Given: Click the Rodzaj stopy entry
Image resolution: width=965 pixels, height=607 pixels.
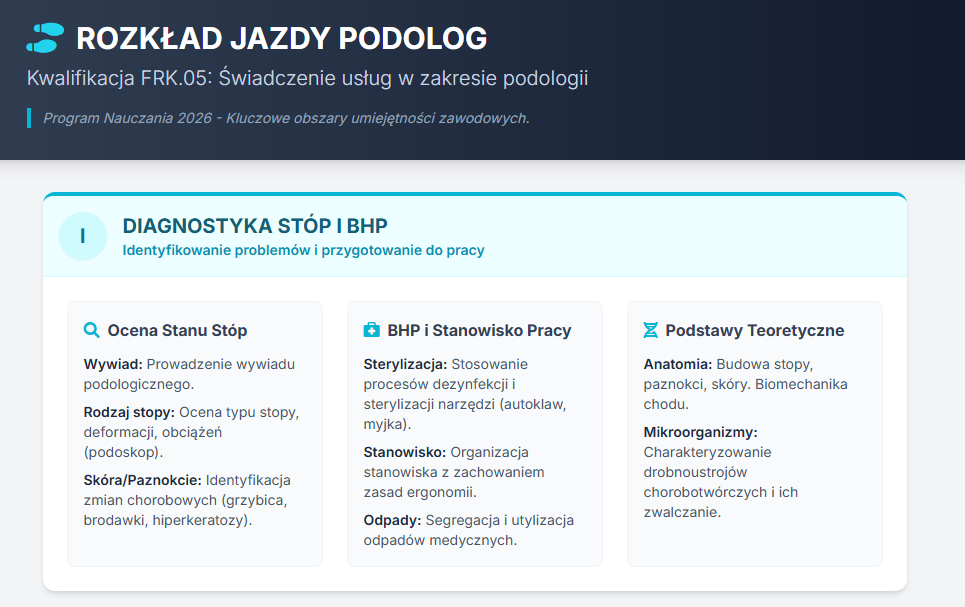Looking at the screenshot, I should click(191, 431).
